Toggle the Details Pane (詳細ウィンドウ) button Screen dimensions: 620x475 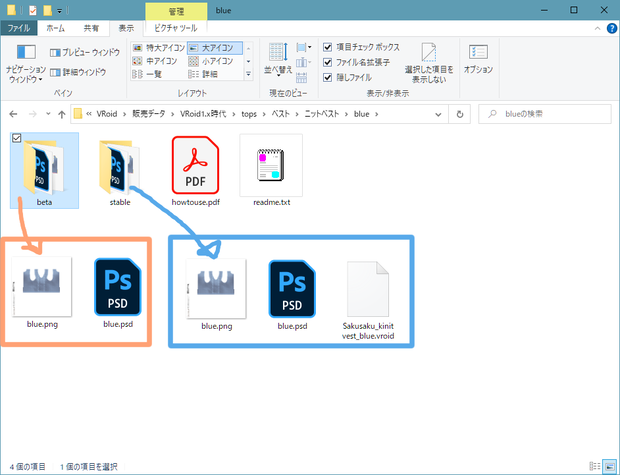78,72
